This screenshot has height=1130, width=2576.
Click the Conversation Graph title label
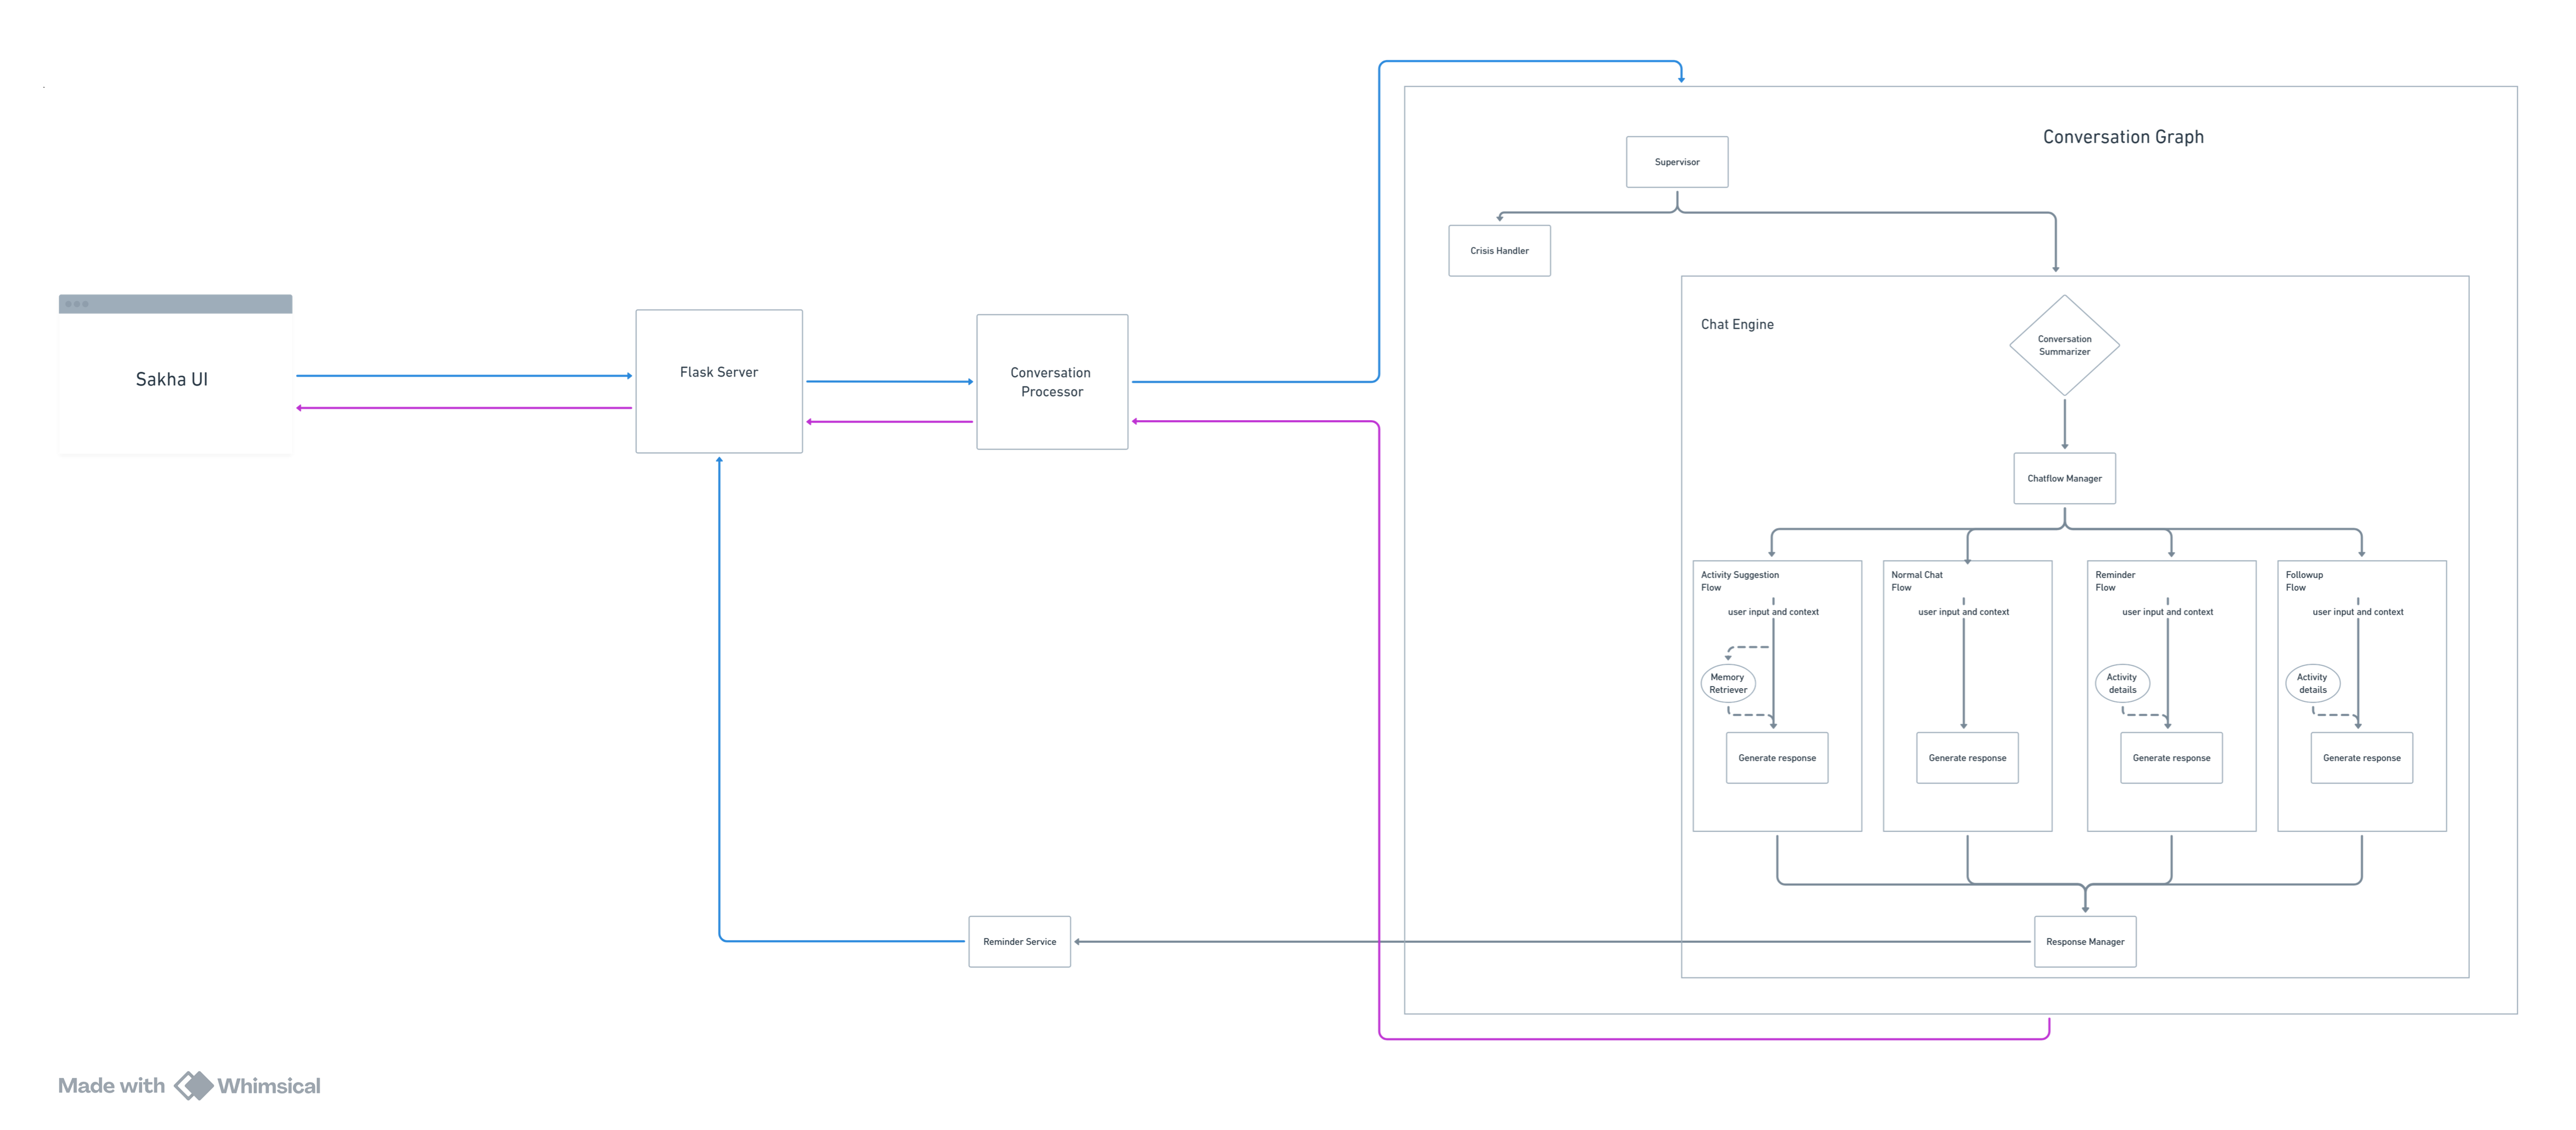click(x=2123, y=136)
